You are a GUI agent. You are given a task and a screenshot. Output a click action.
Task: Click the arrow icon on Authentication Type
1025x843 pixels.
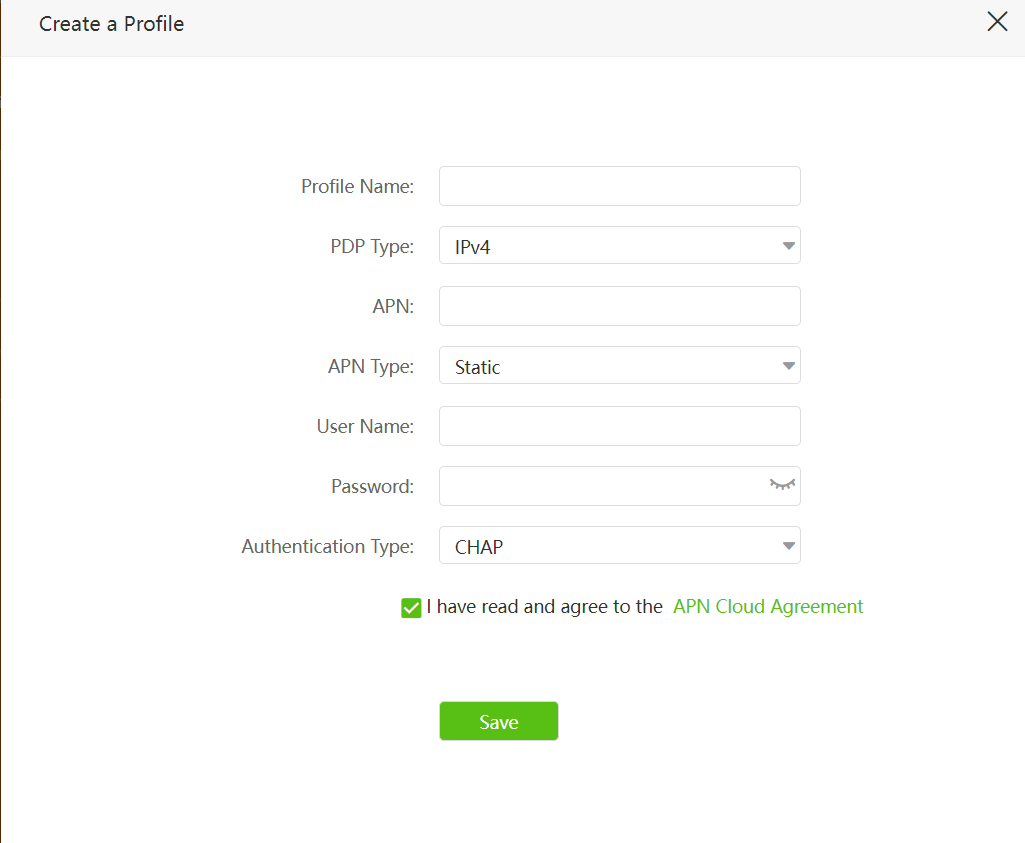coord(788,546)
